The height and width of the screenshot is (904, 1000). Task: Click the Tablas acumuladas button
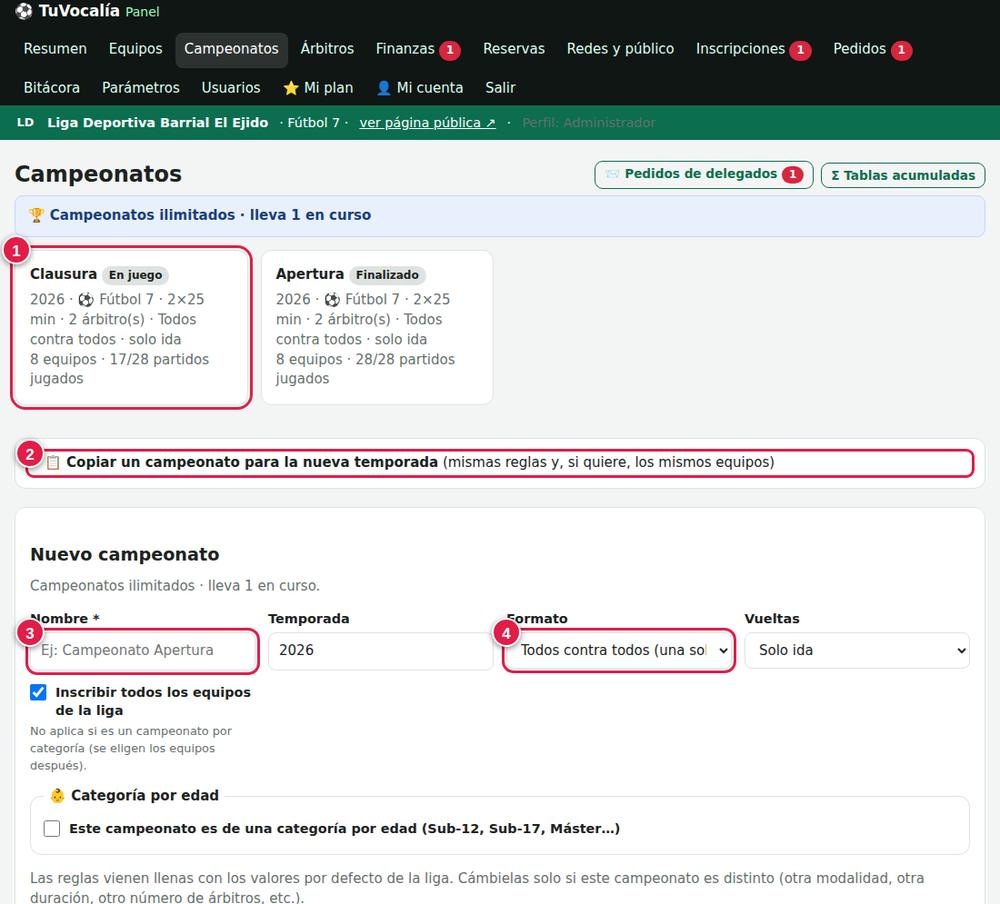[902, 175]
